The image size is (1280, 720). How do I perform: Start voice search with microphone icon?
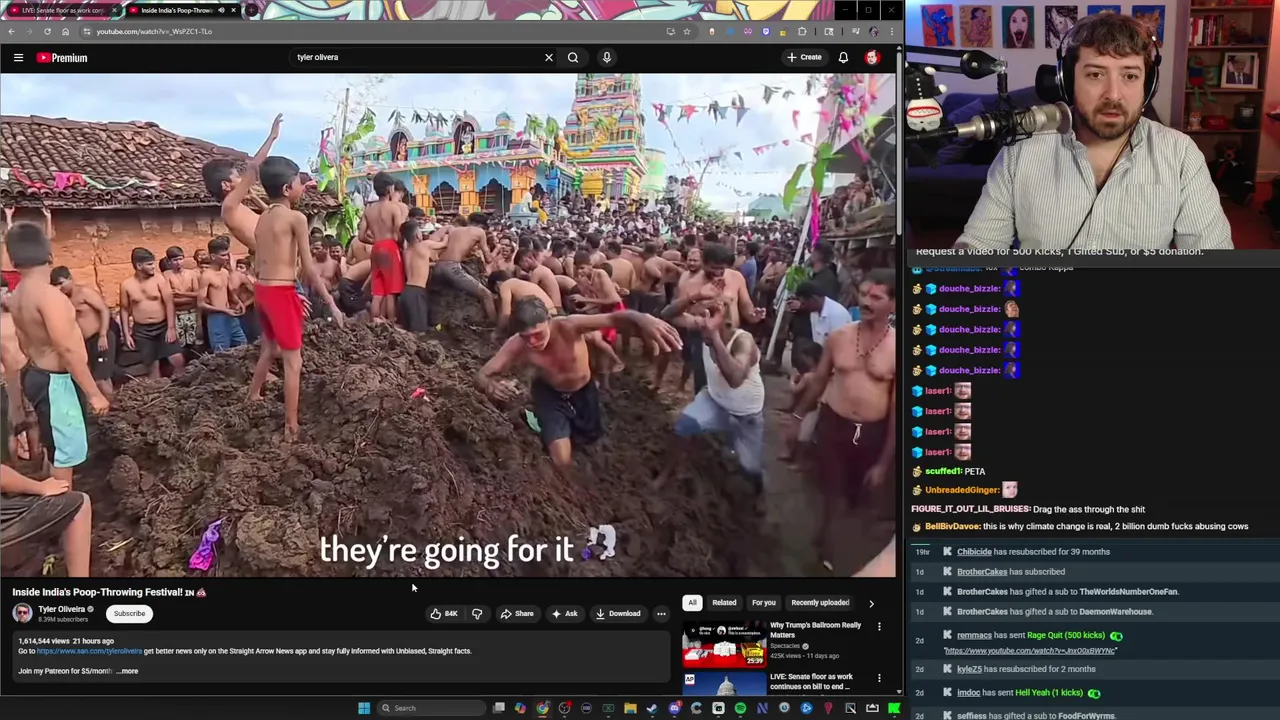click(x=606, y=57)
